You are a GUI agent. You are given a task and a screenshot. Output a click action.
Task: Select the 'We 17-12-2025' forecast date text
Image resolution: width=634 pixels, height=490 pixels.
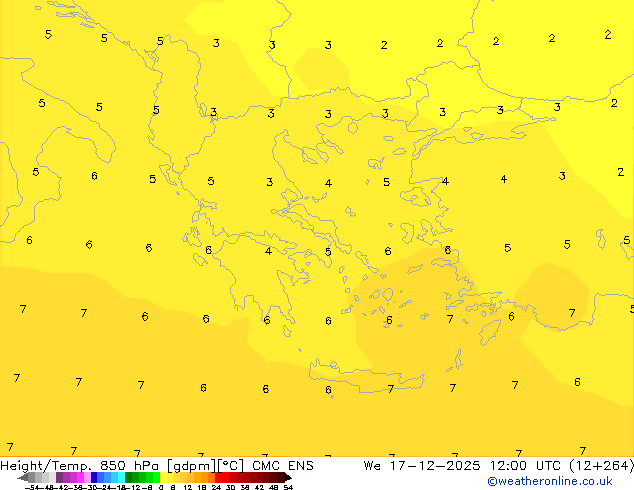[422, 466]
